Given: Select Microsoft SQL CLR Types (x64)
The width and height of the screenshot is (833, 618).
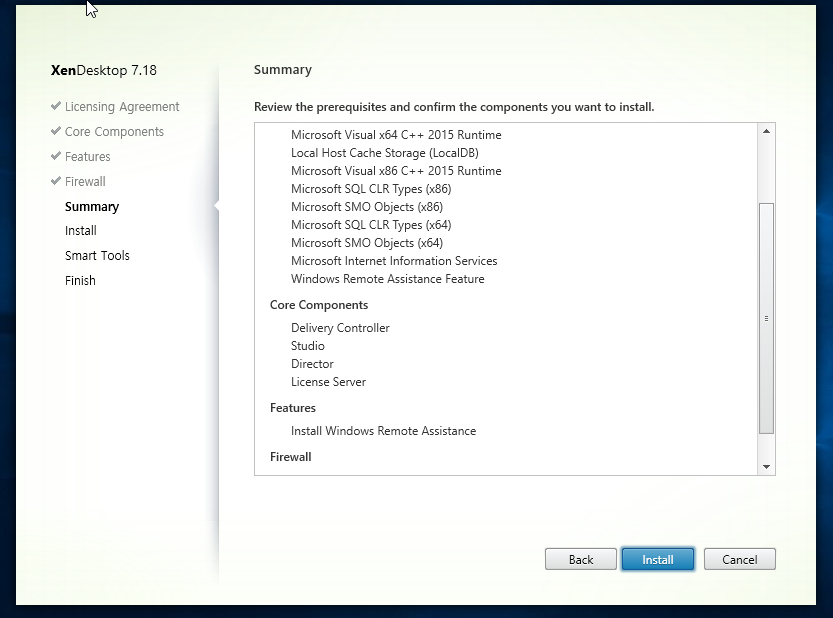Looking at the screenshot, I should (x=371, y=225).
